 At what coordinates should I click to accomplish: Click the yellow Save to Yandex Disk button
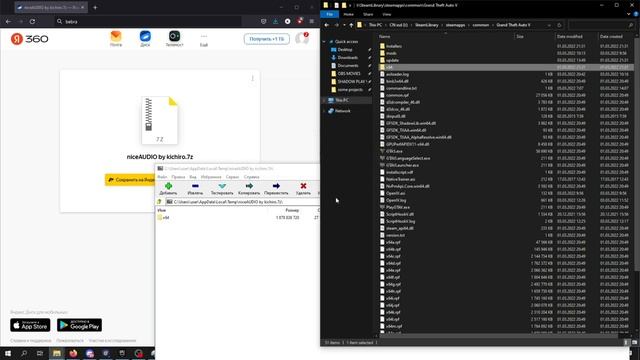(x=130, y=180)
